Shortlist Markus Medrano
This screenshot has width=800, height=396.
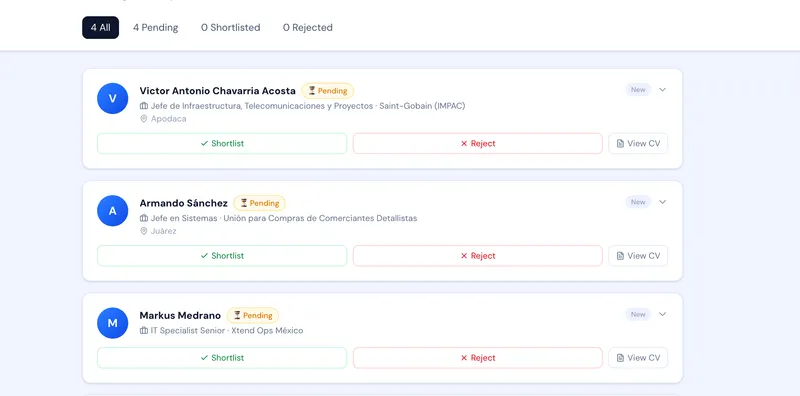coord(222,358)
